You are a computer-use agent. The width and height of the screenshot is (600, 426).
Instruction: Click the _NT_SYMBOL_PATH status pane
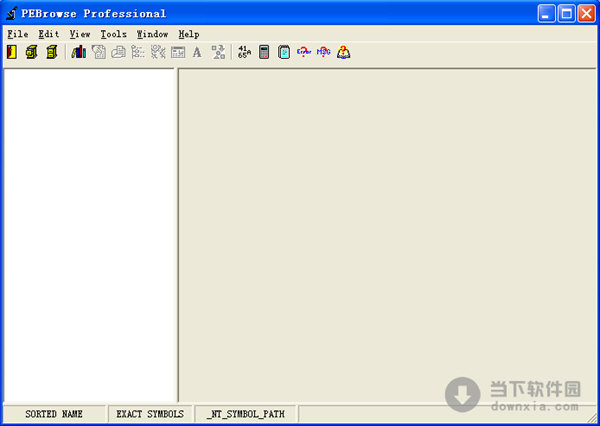pyautogui.click(x=245, y=414)
